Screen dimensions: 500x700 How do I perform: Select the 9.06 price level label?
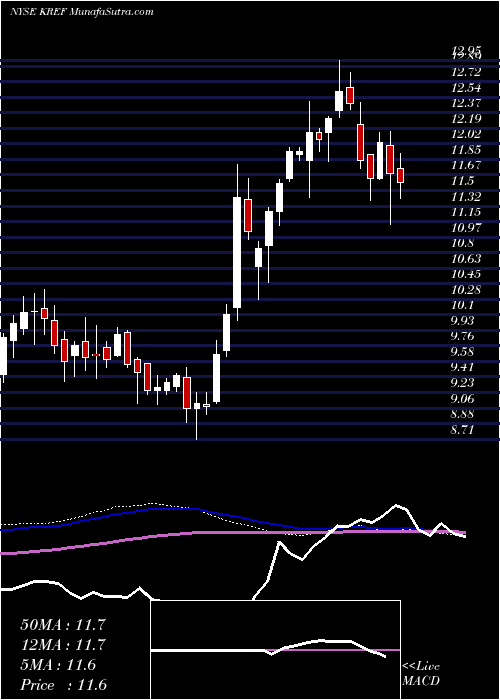tap(463, 398)
